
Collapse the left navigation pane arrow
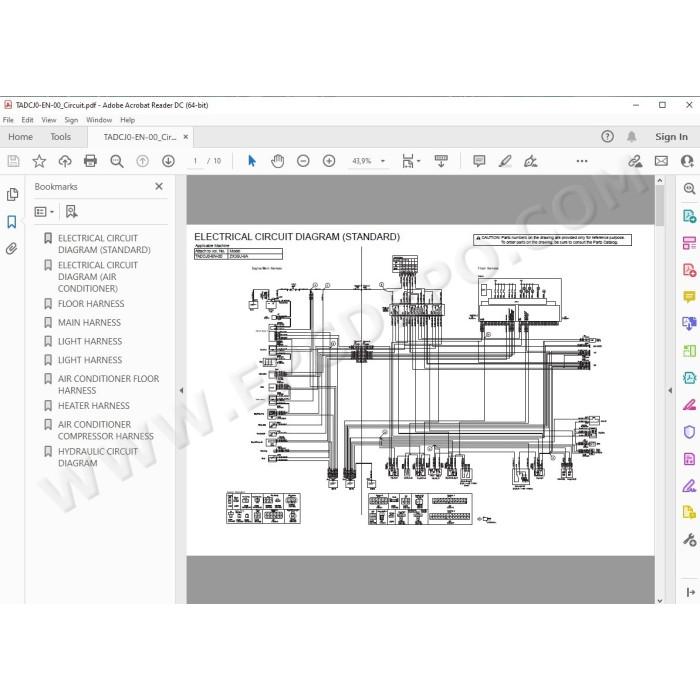181,390
